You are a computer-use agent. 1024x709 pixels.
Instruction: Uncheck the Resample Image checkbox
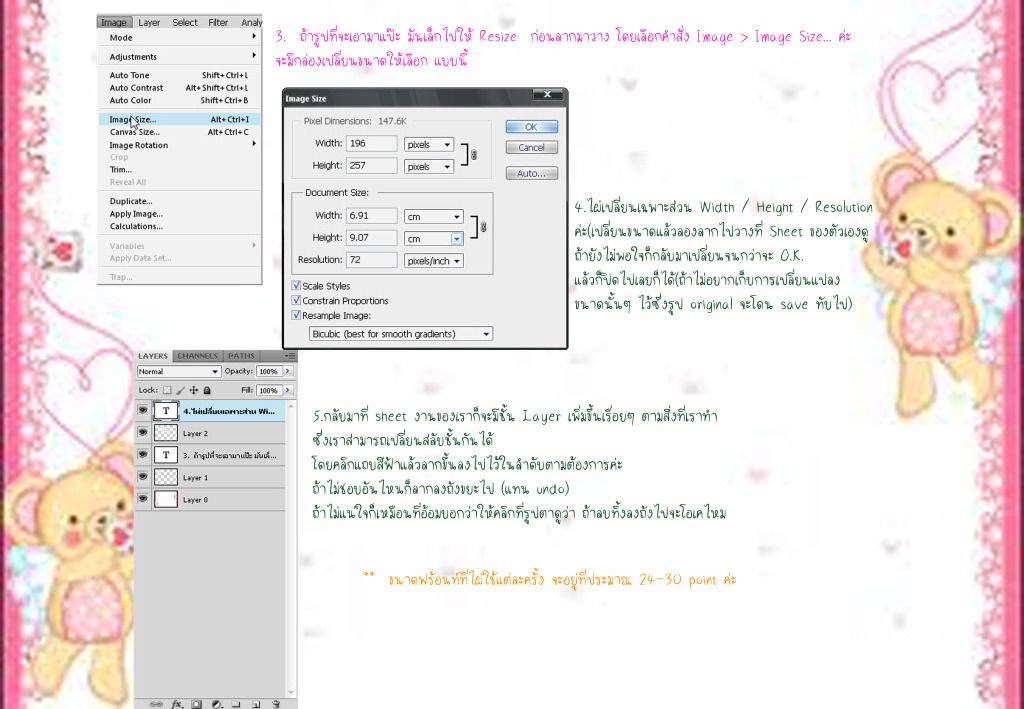pyautogui.click(x=296, y=315)
